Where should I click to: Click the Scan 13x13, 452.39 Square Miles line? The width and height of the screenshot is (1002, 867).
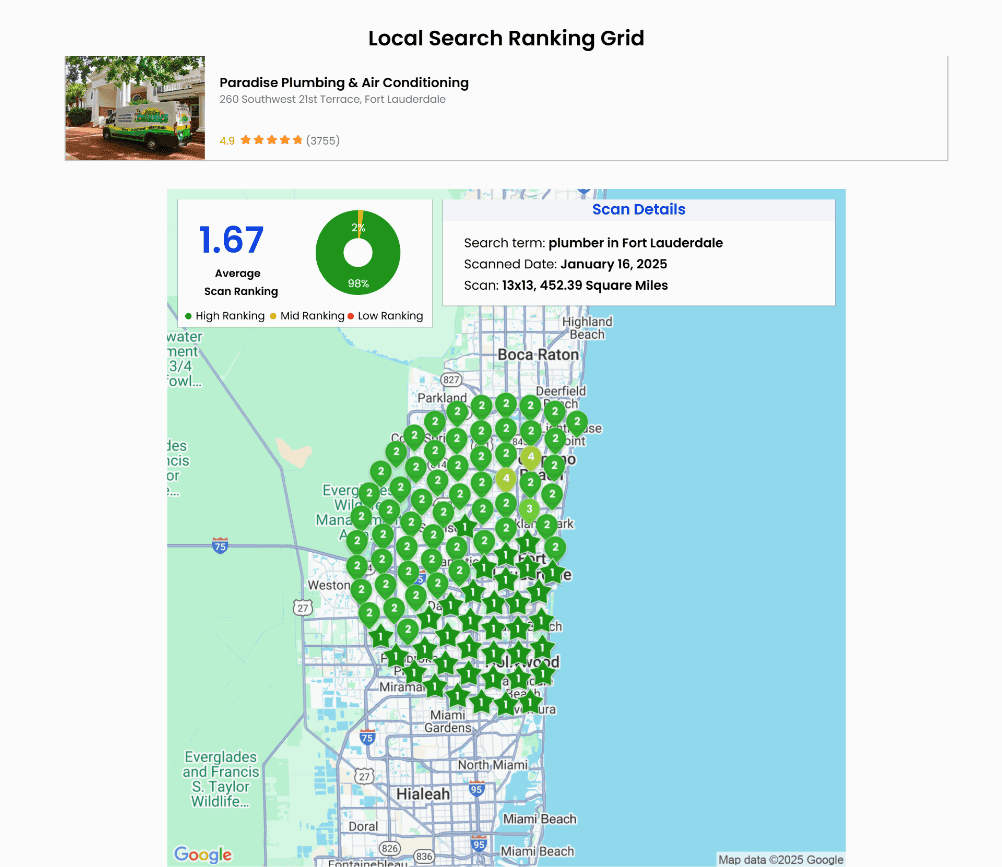click(x=566, y=285)
